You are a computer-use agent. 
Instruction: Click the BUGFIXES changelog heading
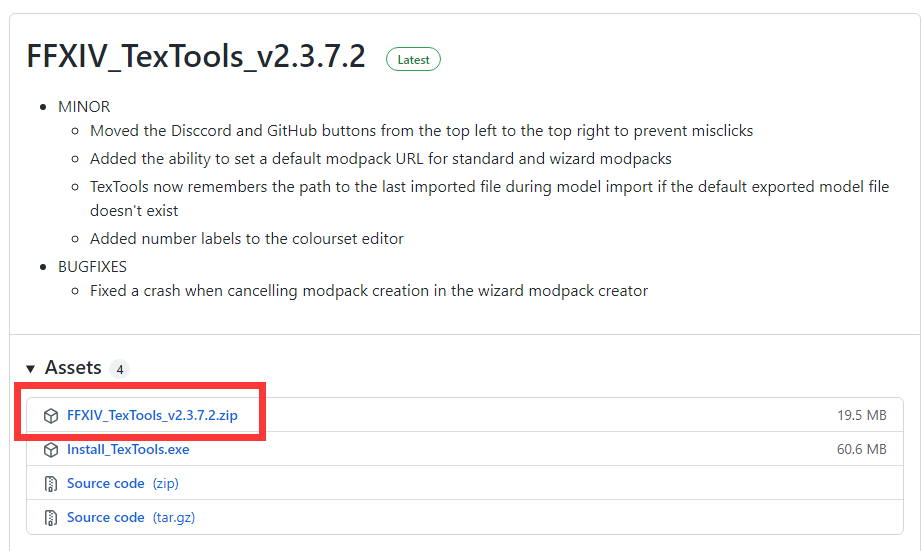[92, 267]
